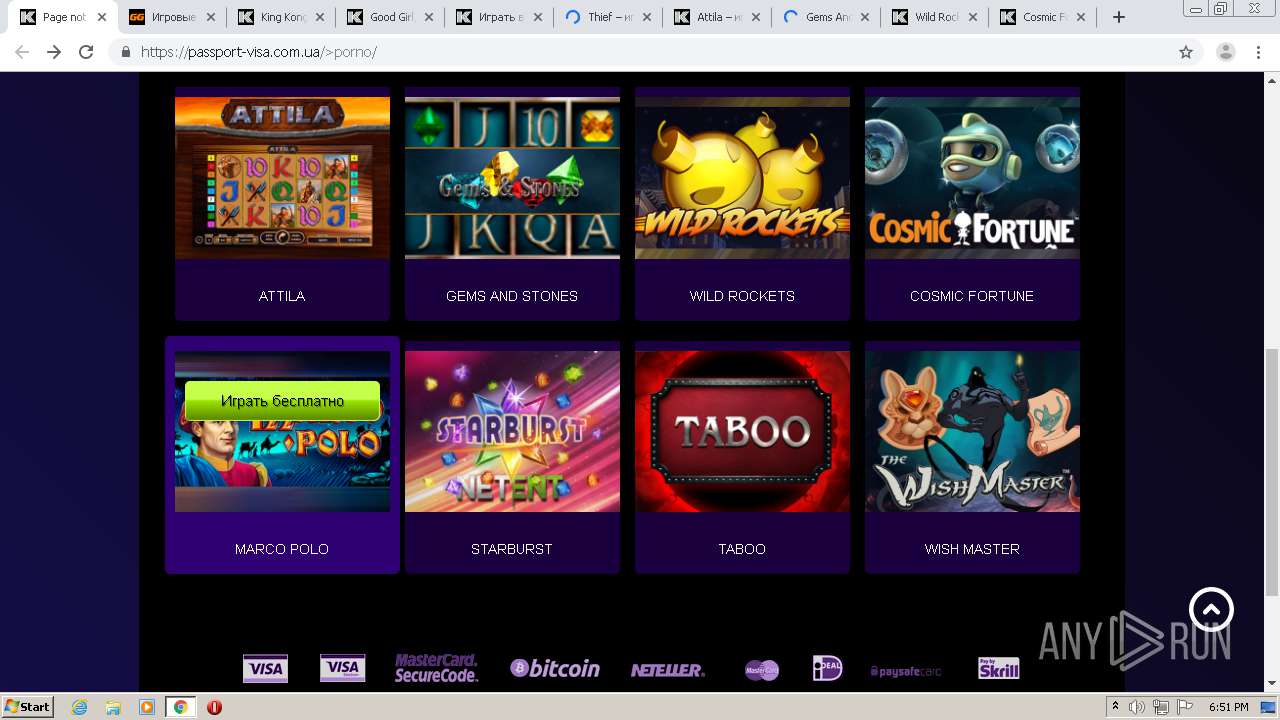This screenshot has width=1280, height=720.
Task: Click the site lock icon in address bar
Action: [126, 52]
